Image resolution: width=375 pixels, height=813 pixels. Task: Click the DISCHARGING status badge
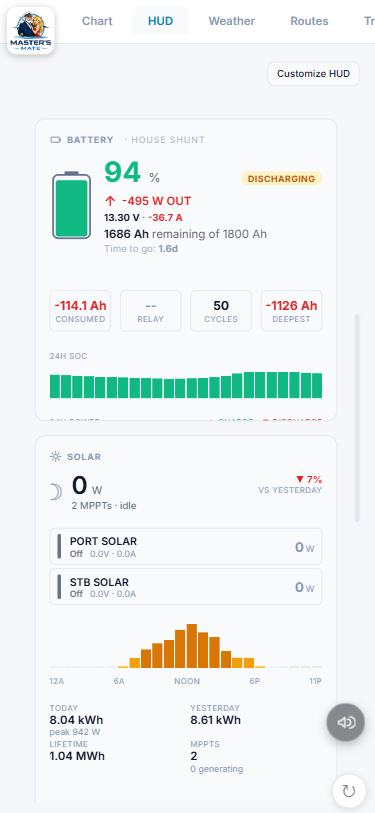pos(282,179)
